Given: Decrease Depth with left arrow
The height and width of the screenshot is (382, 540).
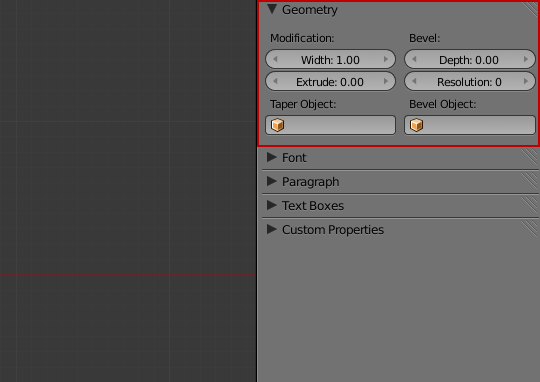Looking at the screenshot, I should pyautogui.click(x=414, y=59).
